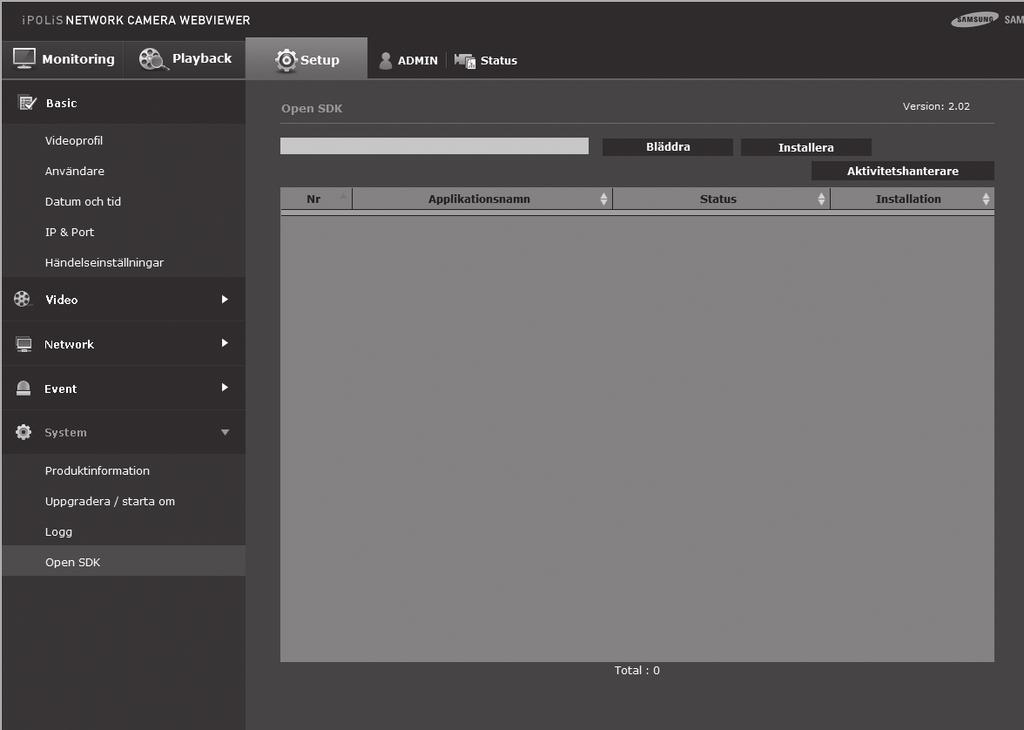Image resolution: width=1024 pixels, height=730 pixels.
Task: Sort by the Nr column arrow
Action: pos(343,195)
